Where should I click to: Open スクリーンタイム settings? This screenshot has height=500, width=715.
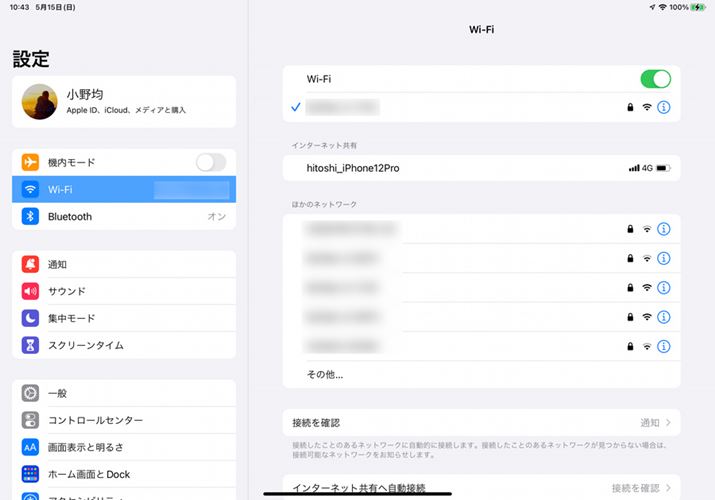124,345
